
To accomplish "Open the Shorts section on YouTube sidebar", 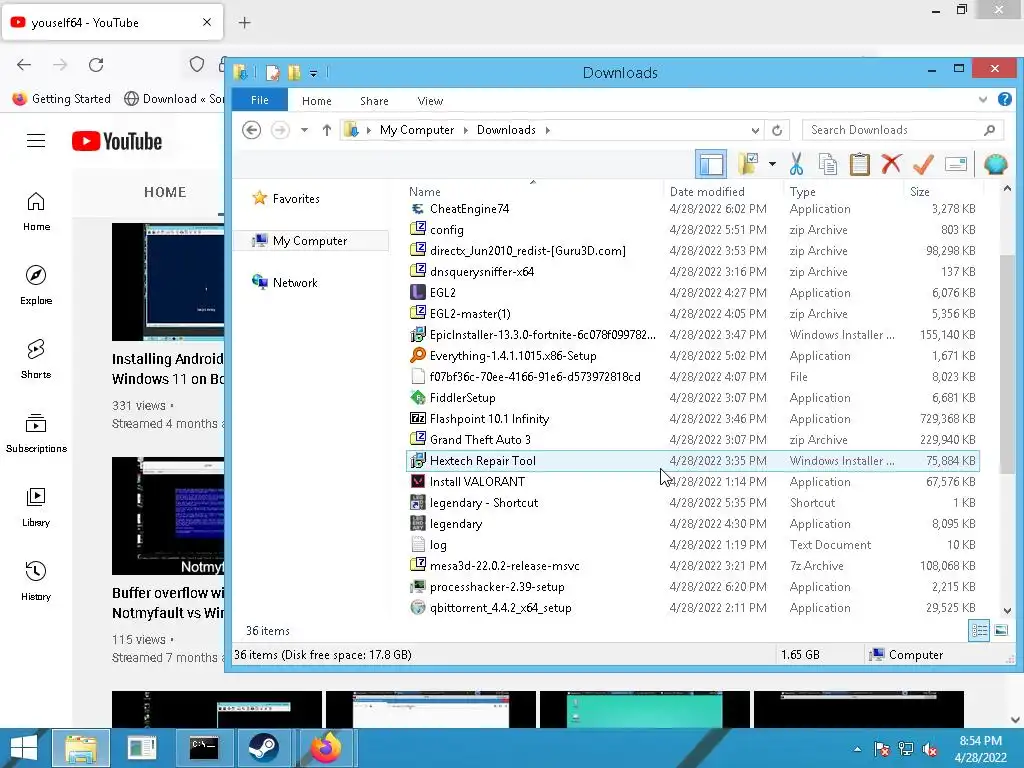I will [36, 359].
